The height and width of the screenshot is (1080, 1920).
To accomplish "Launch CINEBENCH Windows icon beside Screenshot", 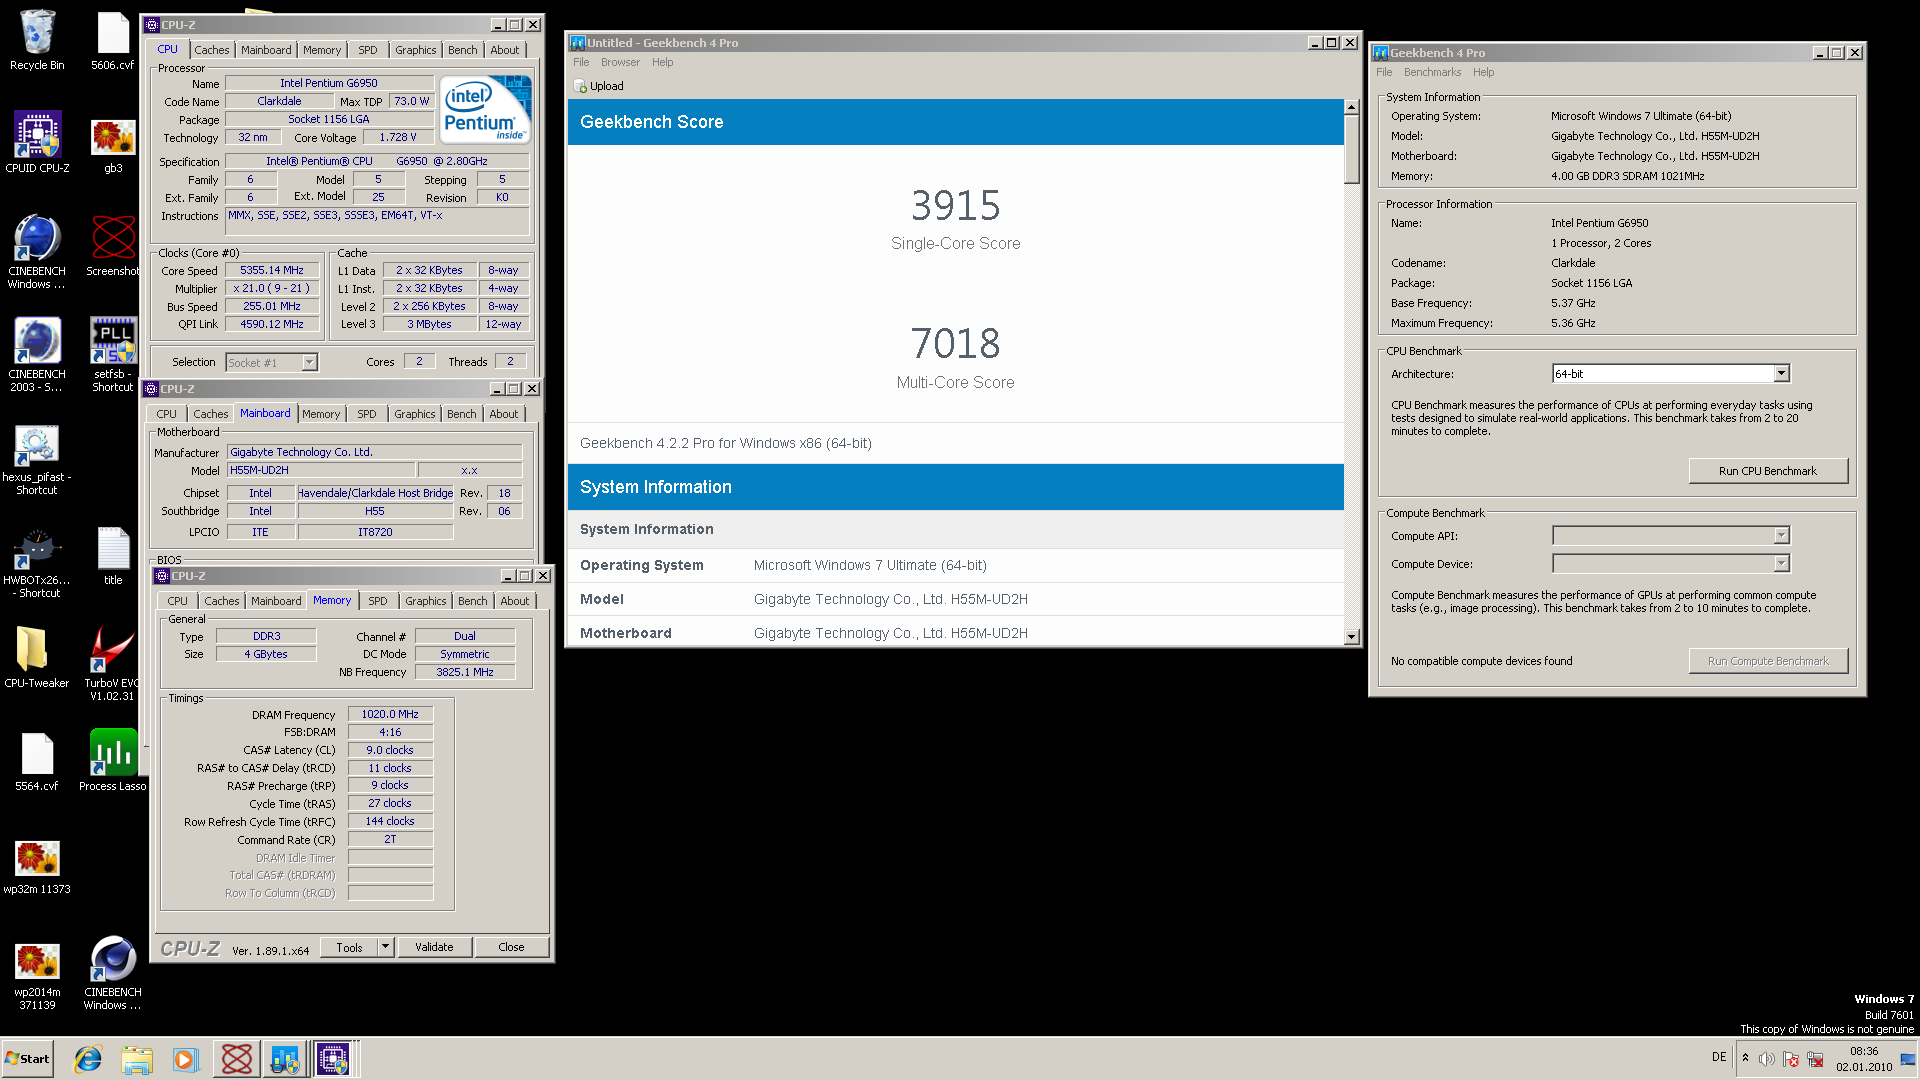I will (x=37, y=252).
